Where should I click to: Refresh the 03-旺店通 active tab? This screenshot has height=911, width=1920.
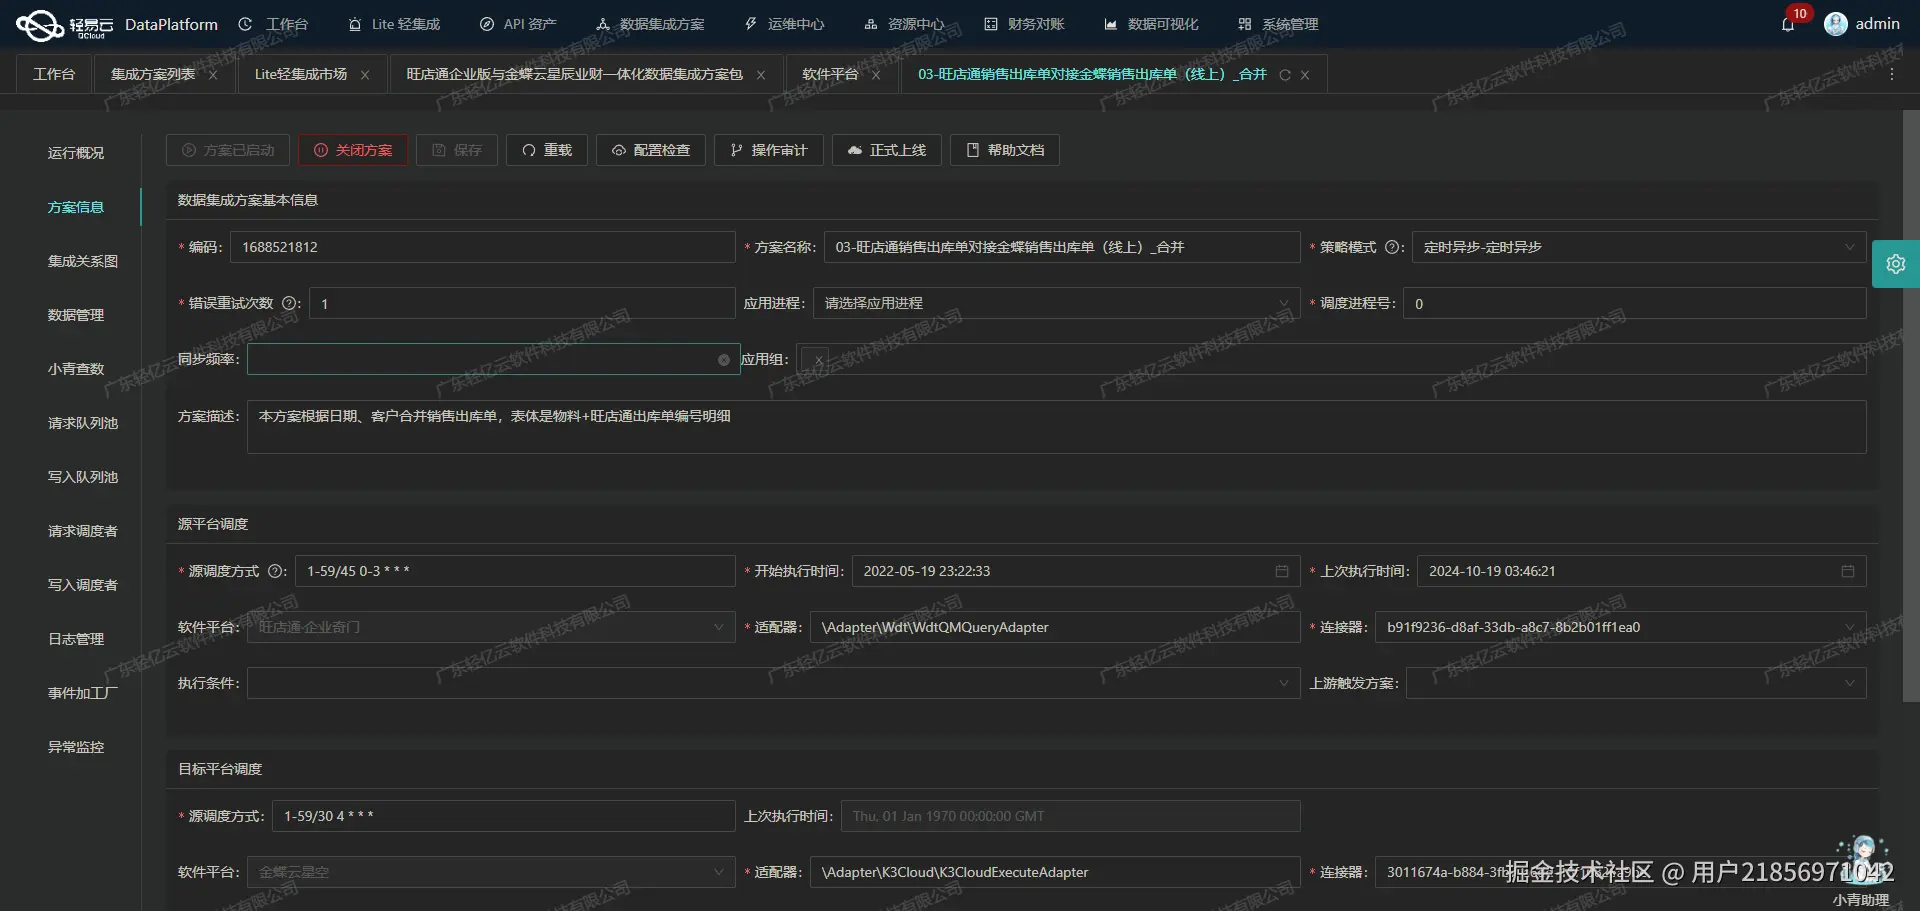click(x=1285, y=75)
